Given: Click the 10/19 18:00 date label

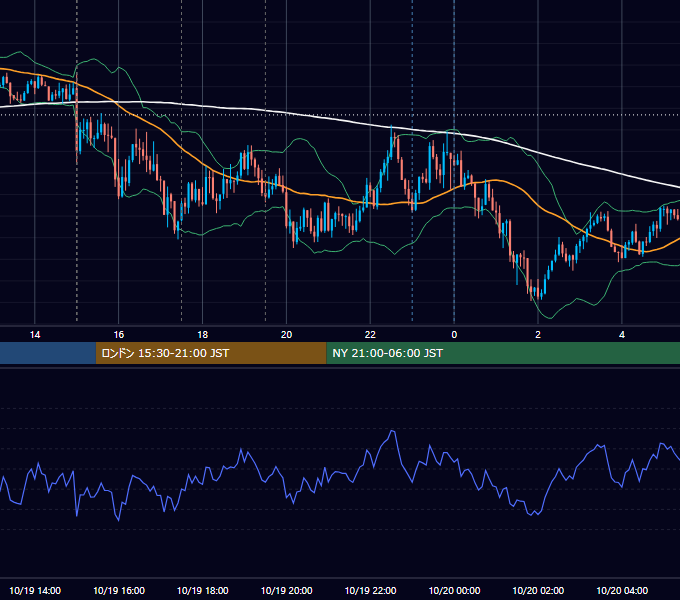Looking at the screenshot, I should coord(203,590).
